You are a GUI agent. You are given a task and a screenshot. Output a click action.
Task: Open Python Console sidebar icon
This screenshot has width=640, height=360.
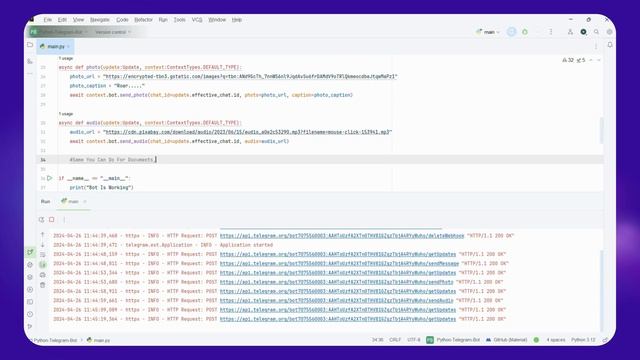click(30, 289)
